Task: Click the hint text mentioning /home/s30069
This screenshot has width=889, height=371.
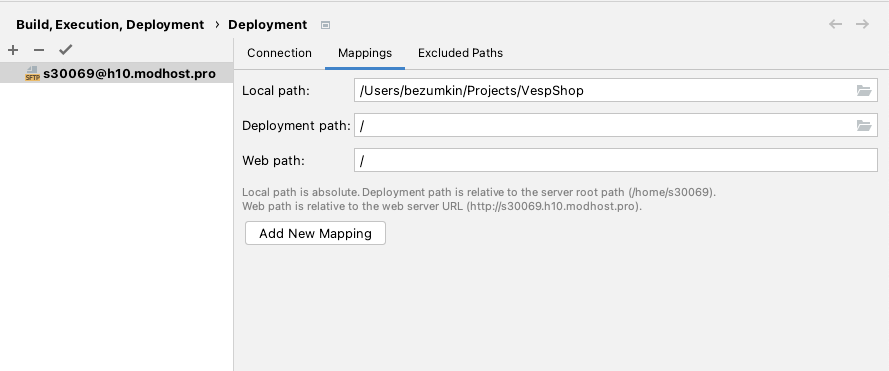Action: click(x=479, y=192)
